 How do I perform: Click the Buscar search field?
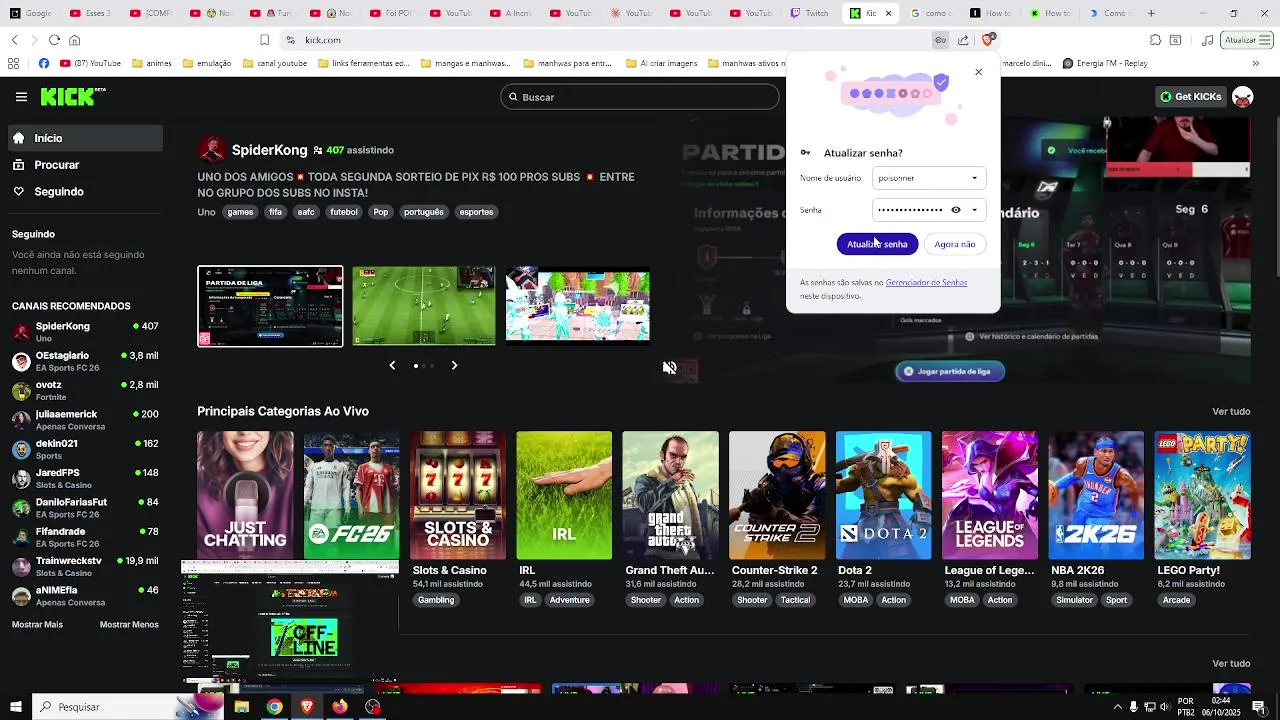(x=640, y=97)
